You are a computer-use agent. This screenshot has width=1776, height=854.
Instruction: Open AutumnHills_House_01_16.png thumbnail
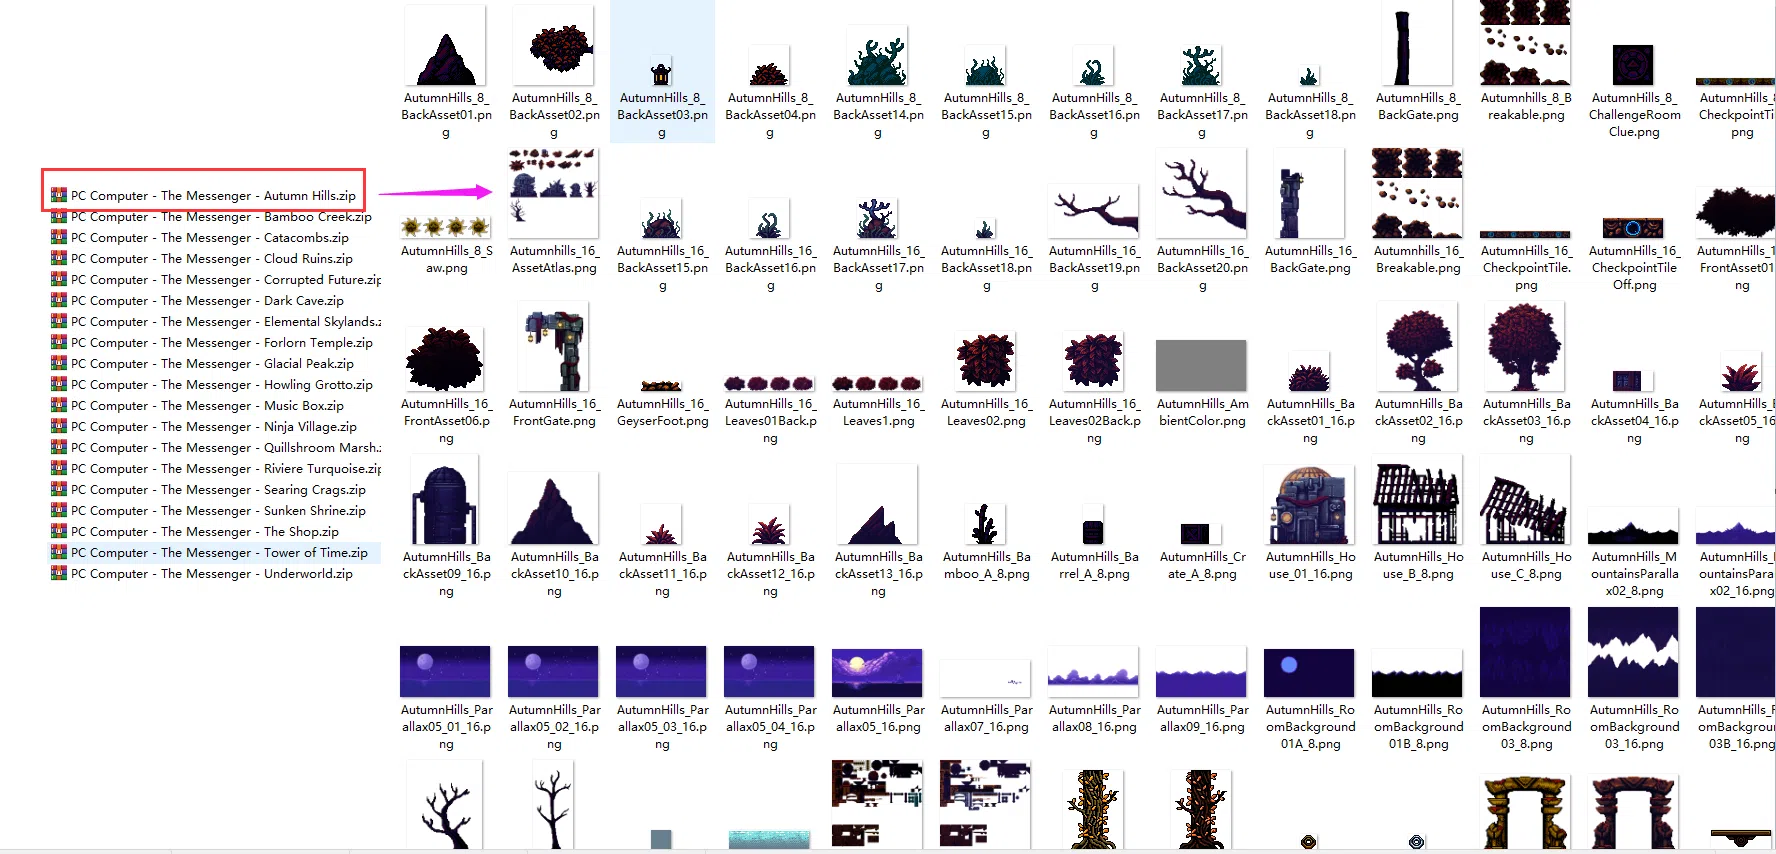pos(1310,505)
